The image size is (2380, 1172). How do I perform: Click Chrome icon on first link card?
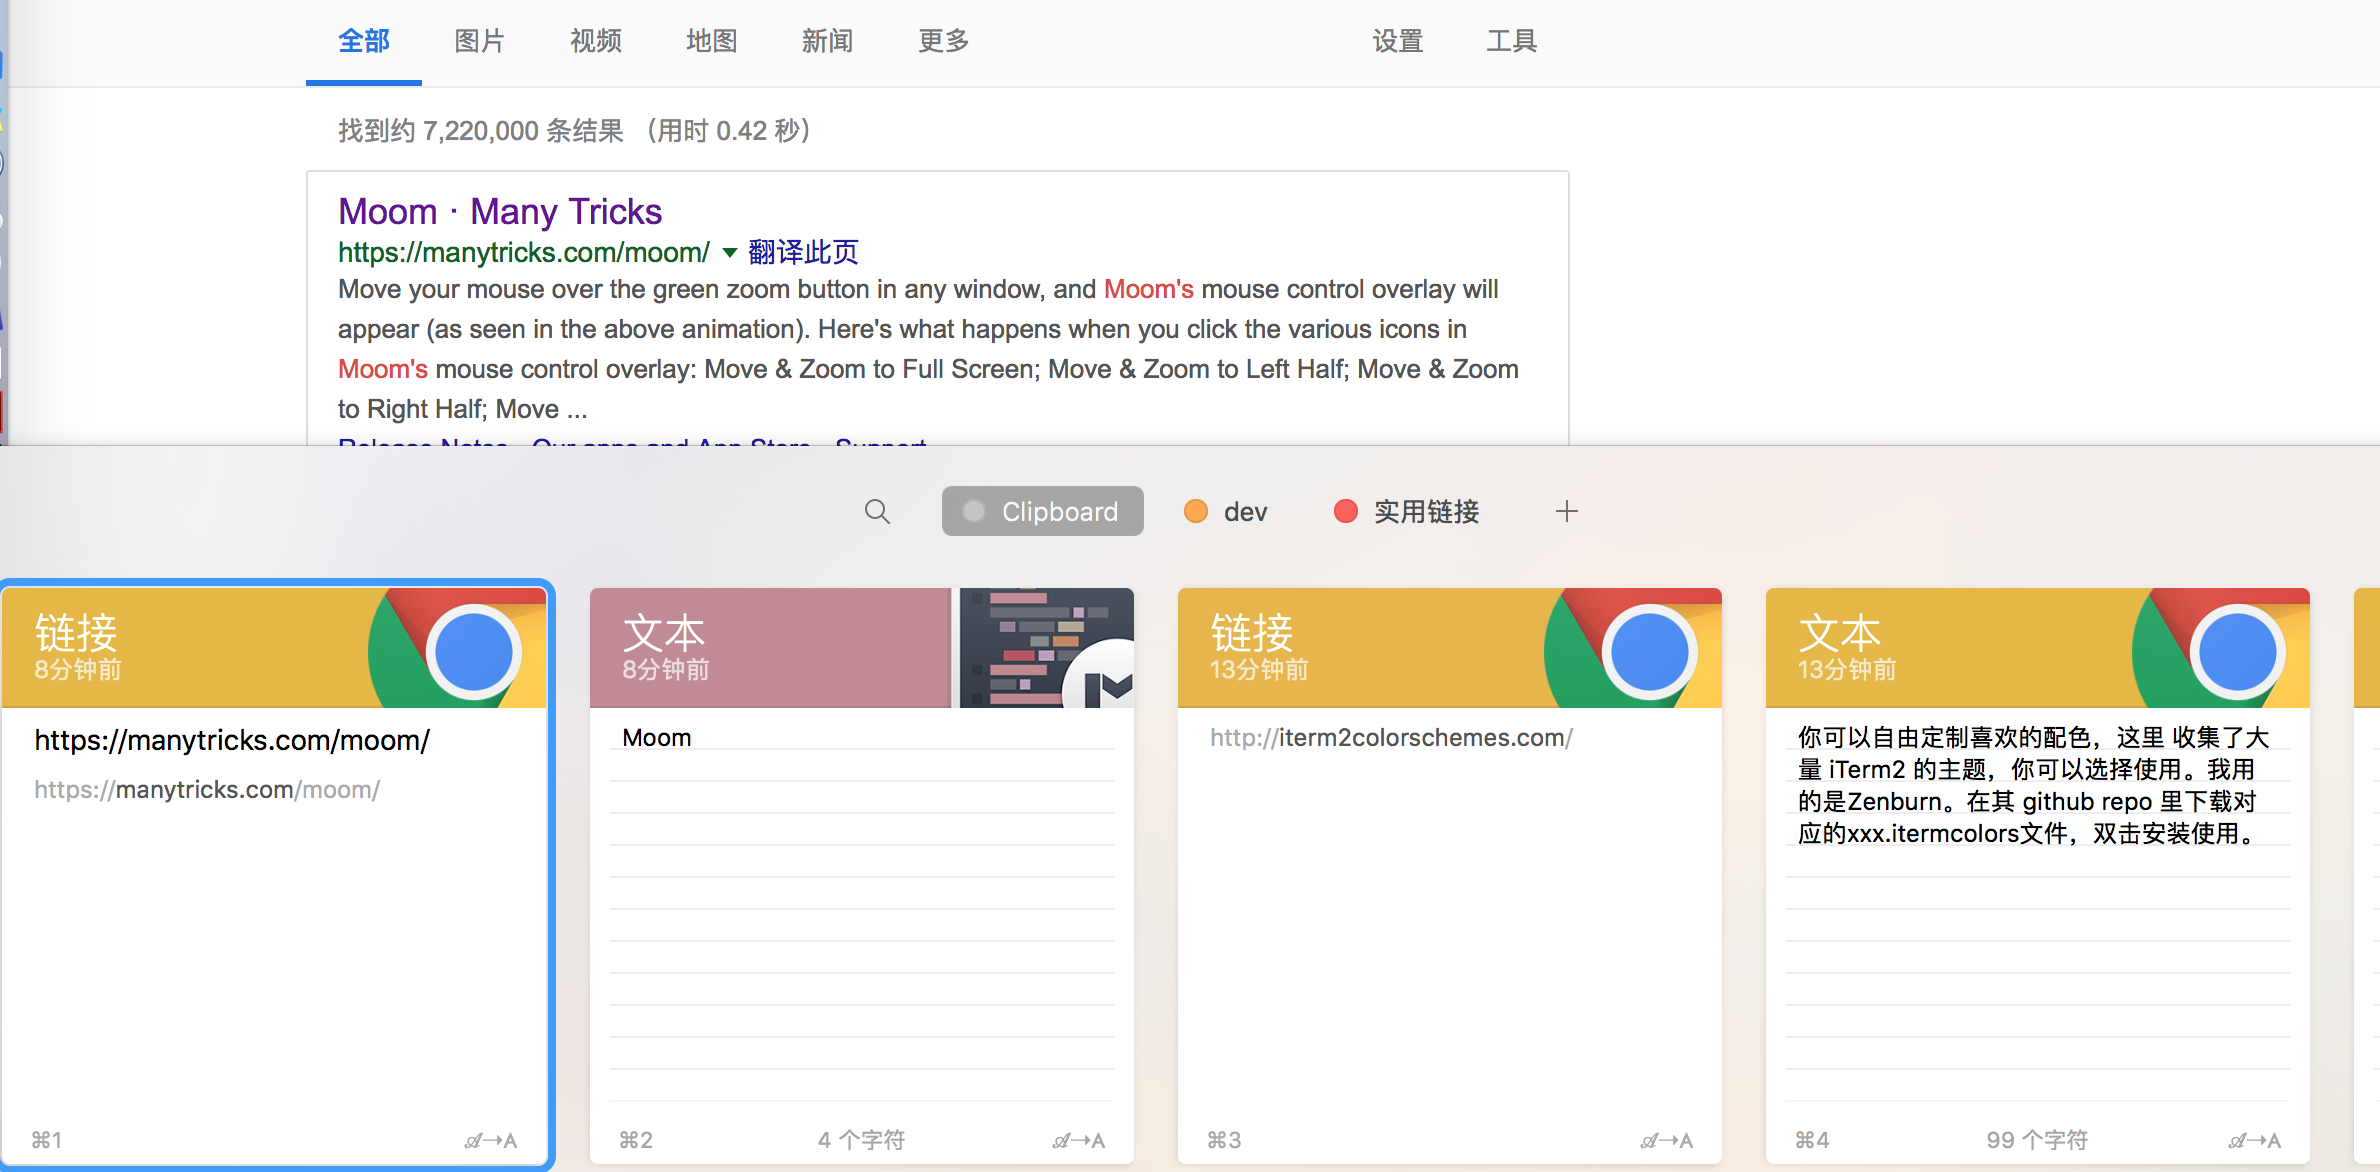472,651
